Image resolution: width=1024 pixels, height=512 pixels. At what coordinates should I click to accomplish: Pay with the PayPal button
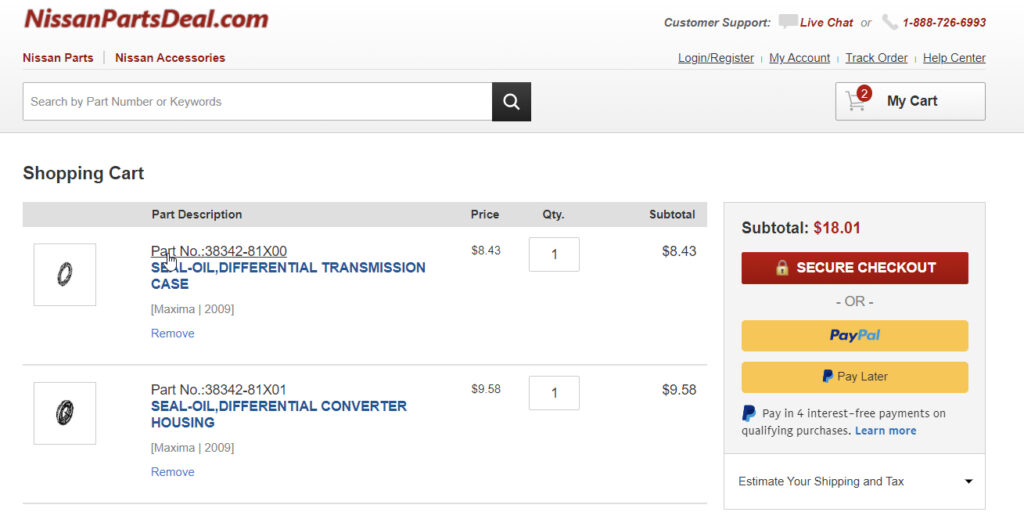point(855,336)
